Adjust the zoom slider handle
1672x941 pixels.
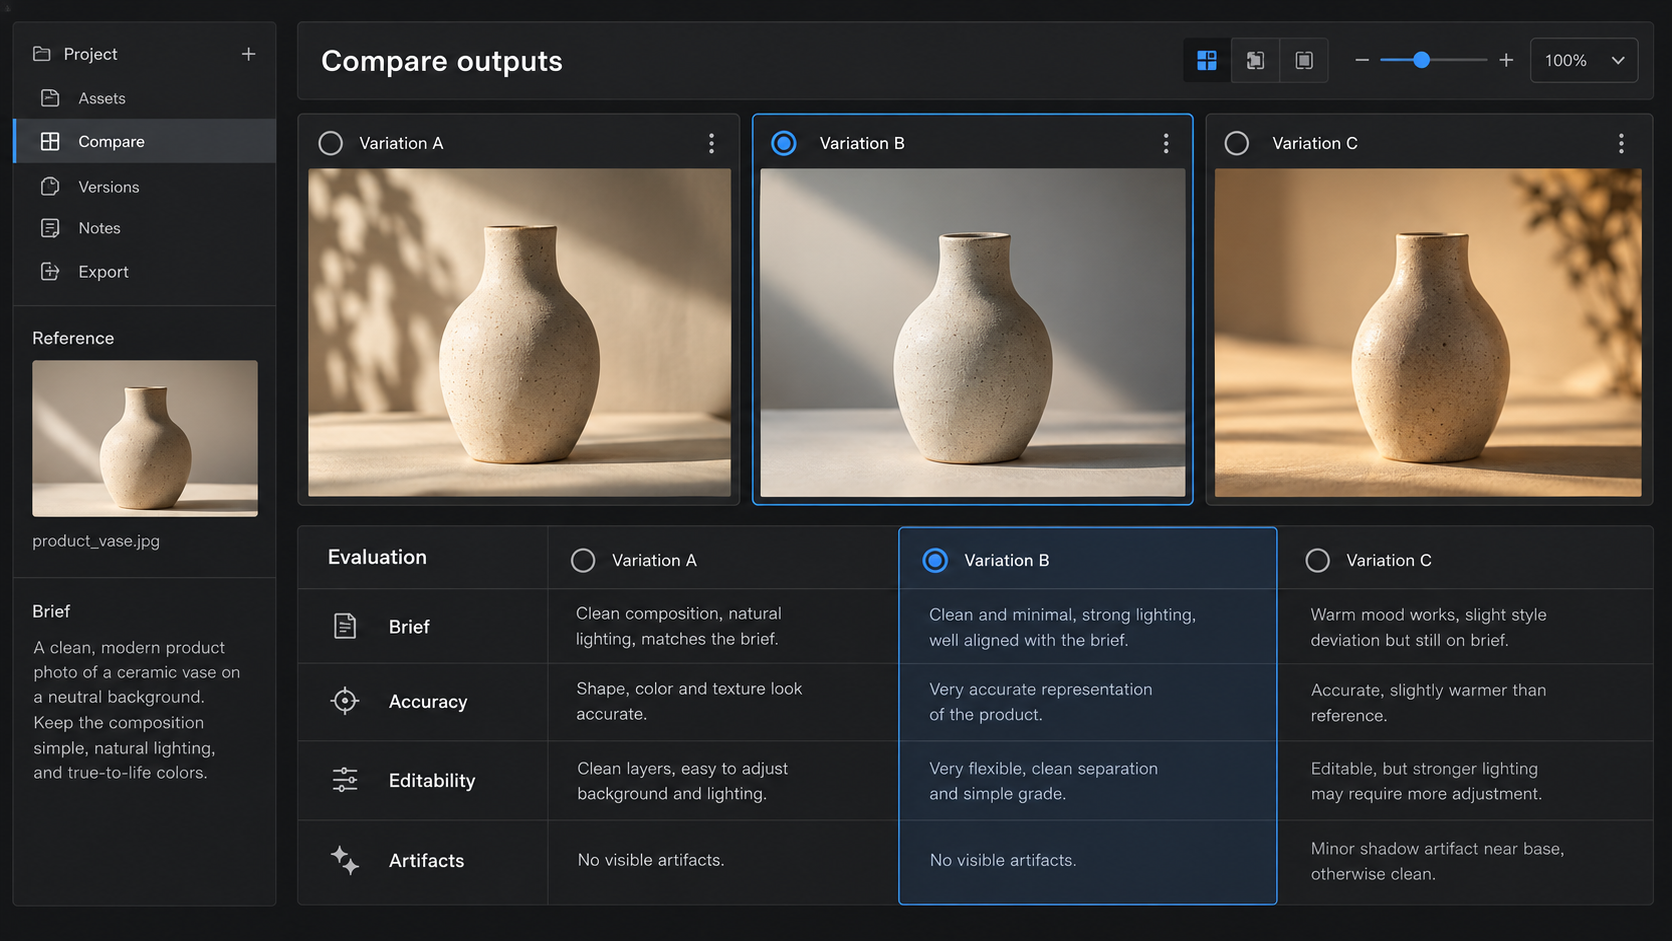(x=1421, y=61)
